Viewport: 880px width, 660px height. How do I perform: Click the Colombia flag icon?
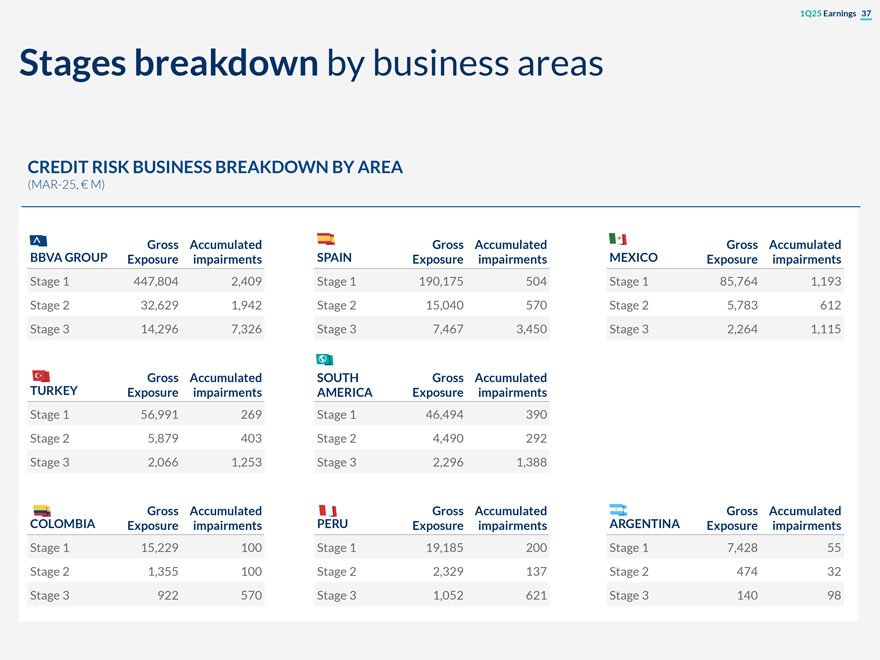42,511
